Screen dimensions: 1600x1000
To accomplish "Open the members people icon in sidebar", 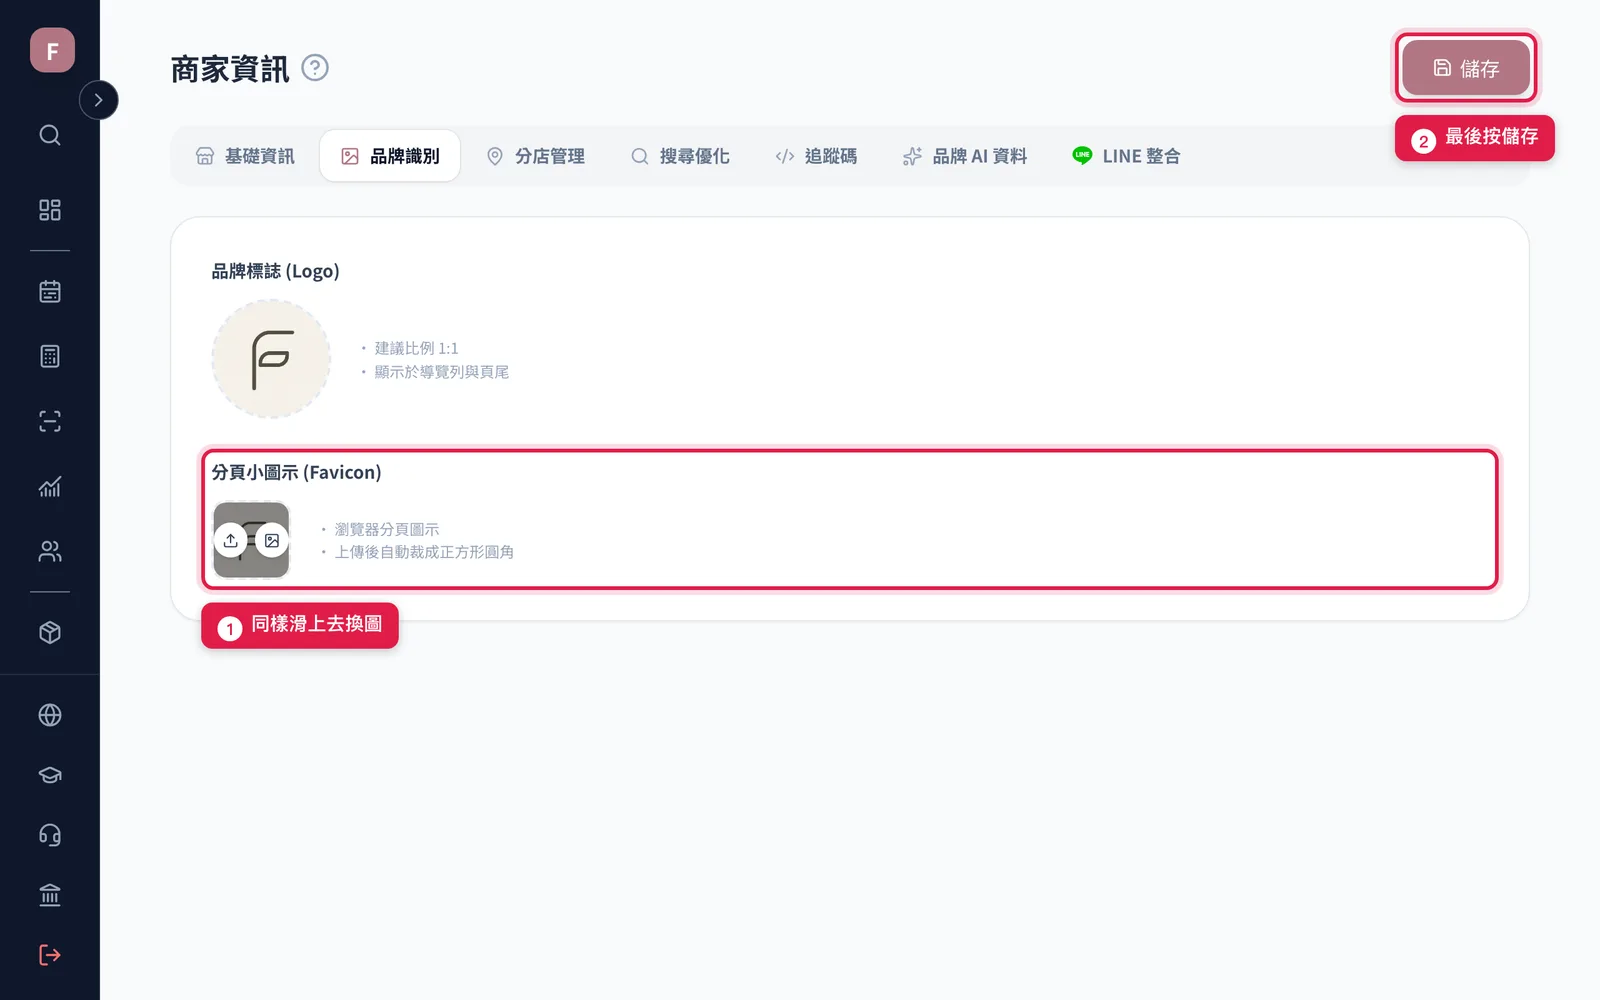I will [x=50, y=551].
